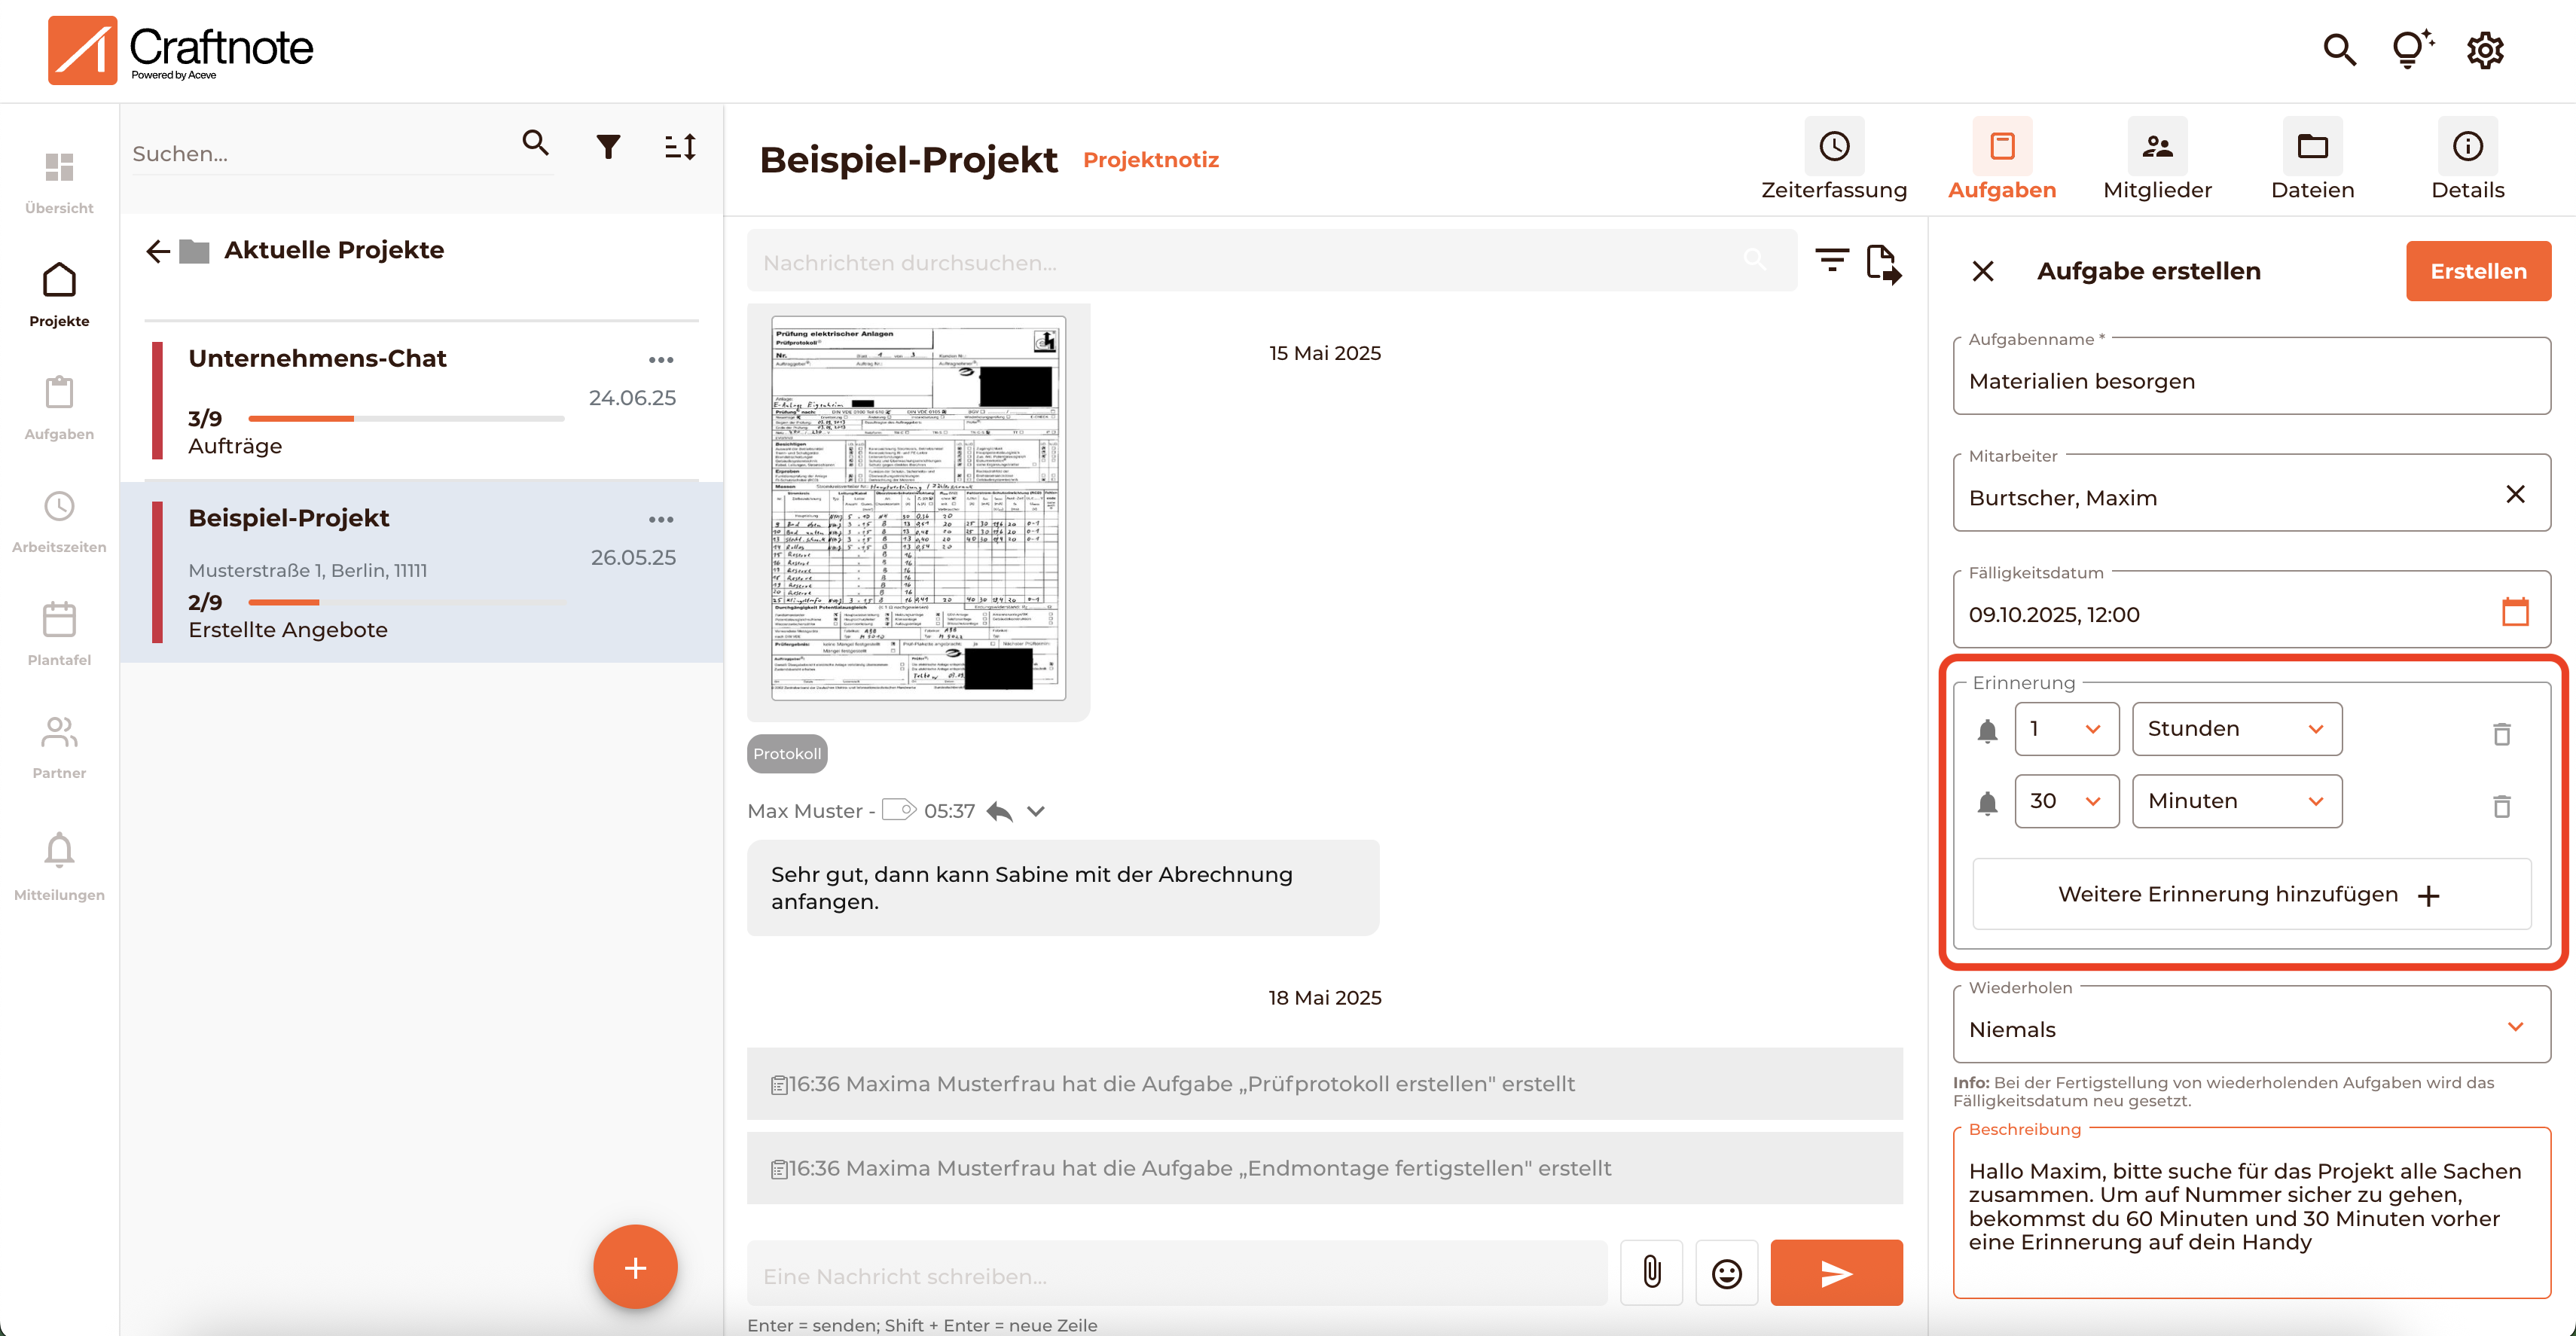Delete the 1 Stunden reminder
This screenshot has width=2576, height=1336.
point(2501,734)
